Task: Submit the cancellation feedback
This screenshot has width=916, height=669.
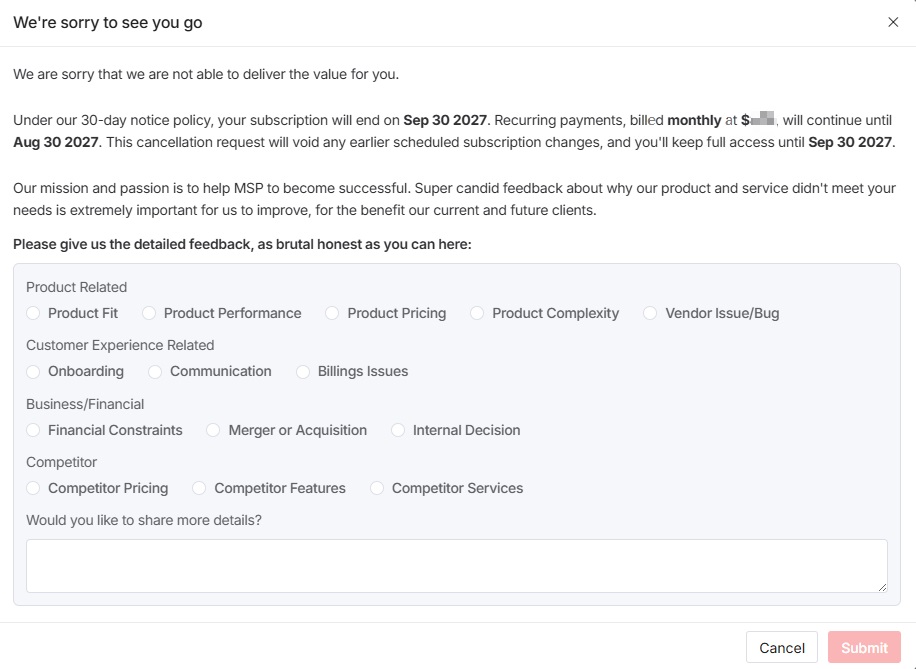Action: (864, 647)
